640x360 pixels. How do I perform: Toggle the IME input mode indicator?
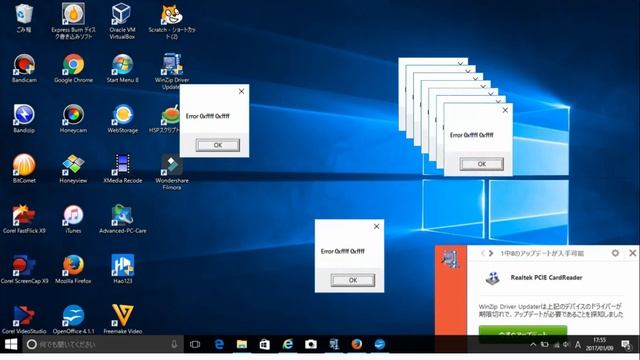(578, 344)
